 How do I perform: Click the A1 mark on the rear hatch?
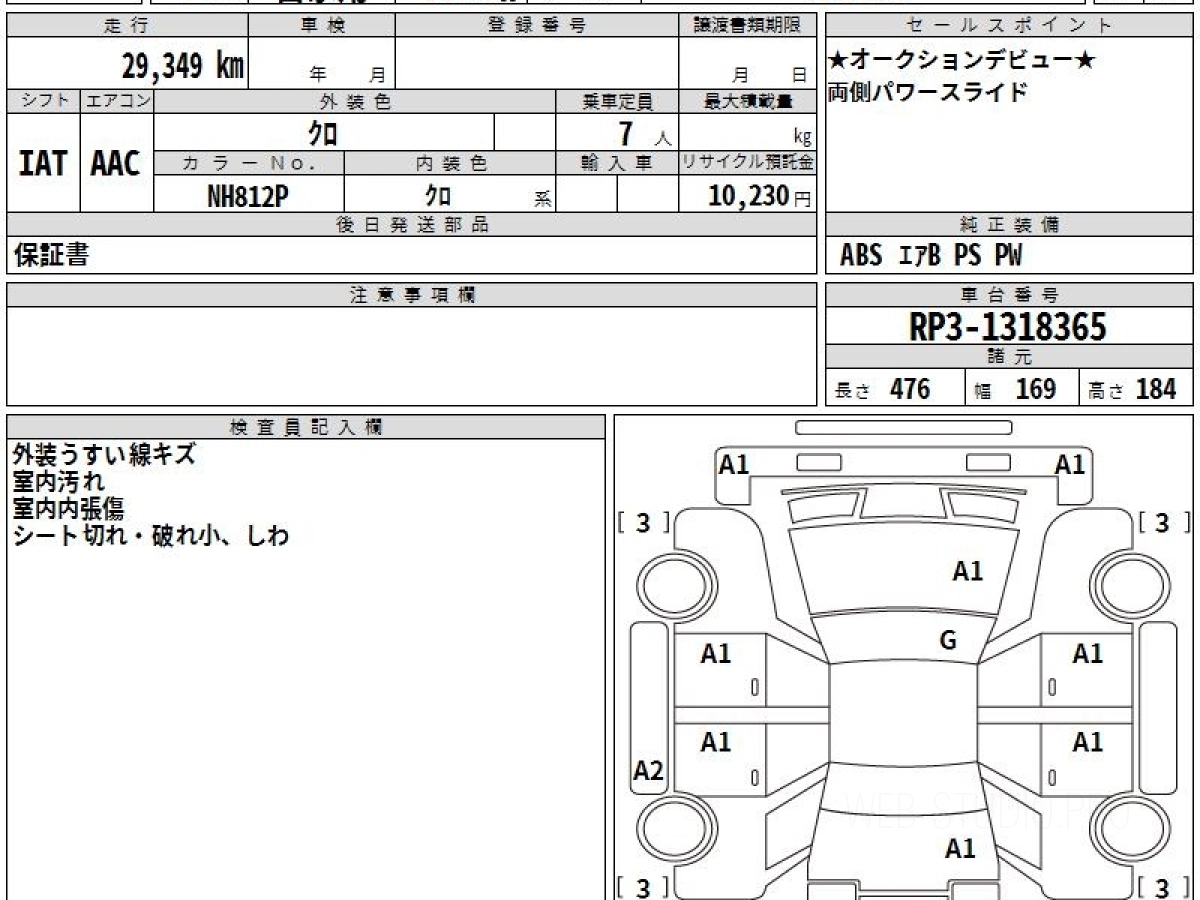coord(960,849)
